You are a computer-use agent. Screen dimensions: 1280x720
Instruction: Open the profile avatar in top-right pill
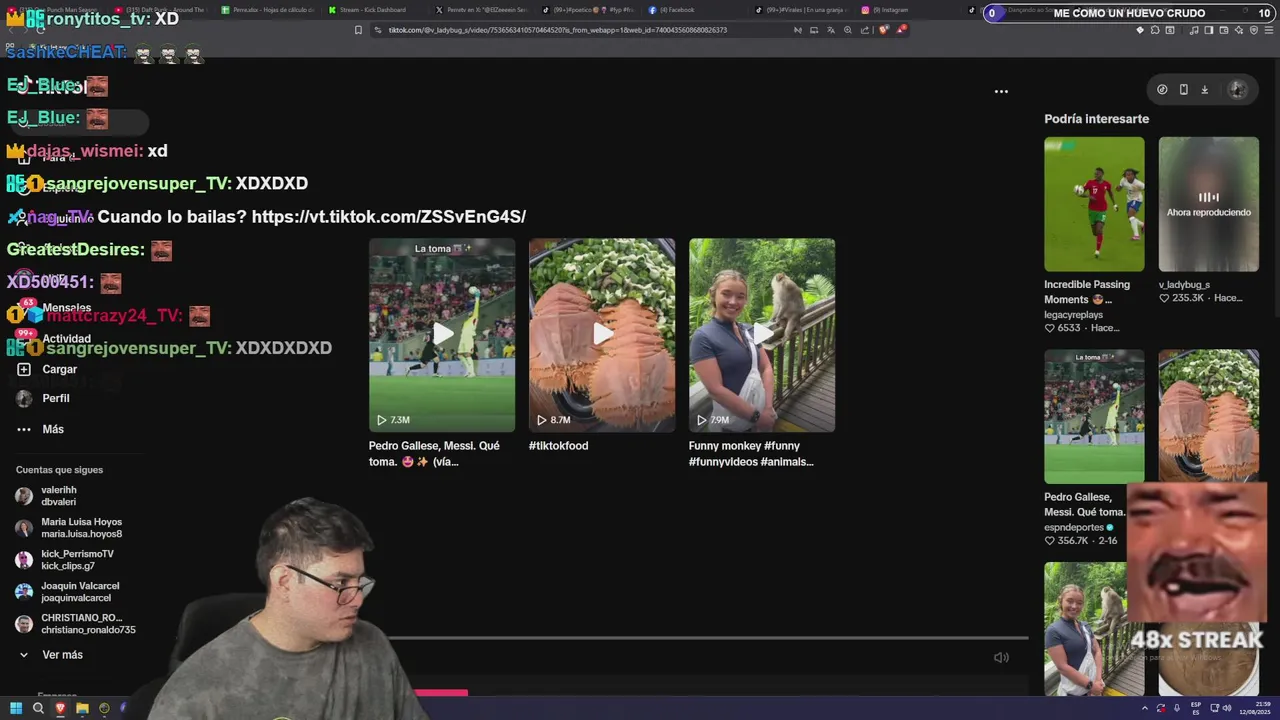click(x=1237, y=89)
